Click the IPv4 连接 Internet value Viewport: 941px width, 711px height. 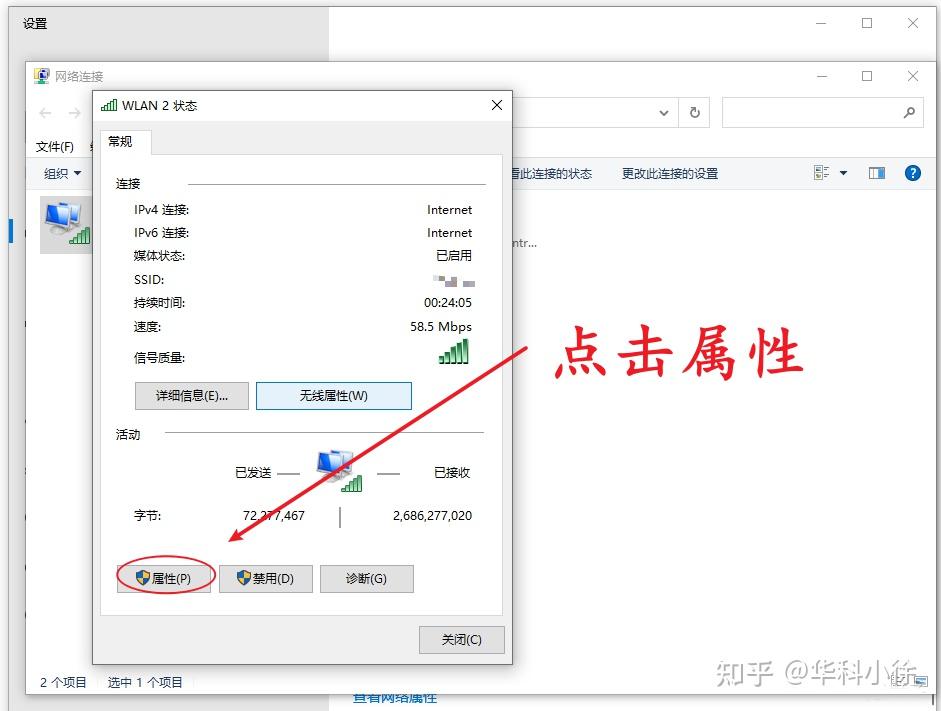tap(449, 209)
